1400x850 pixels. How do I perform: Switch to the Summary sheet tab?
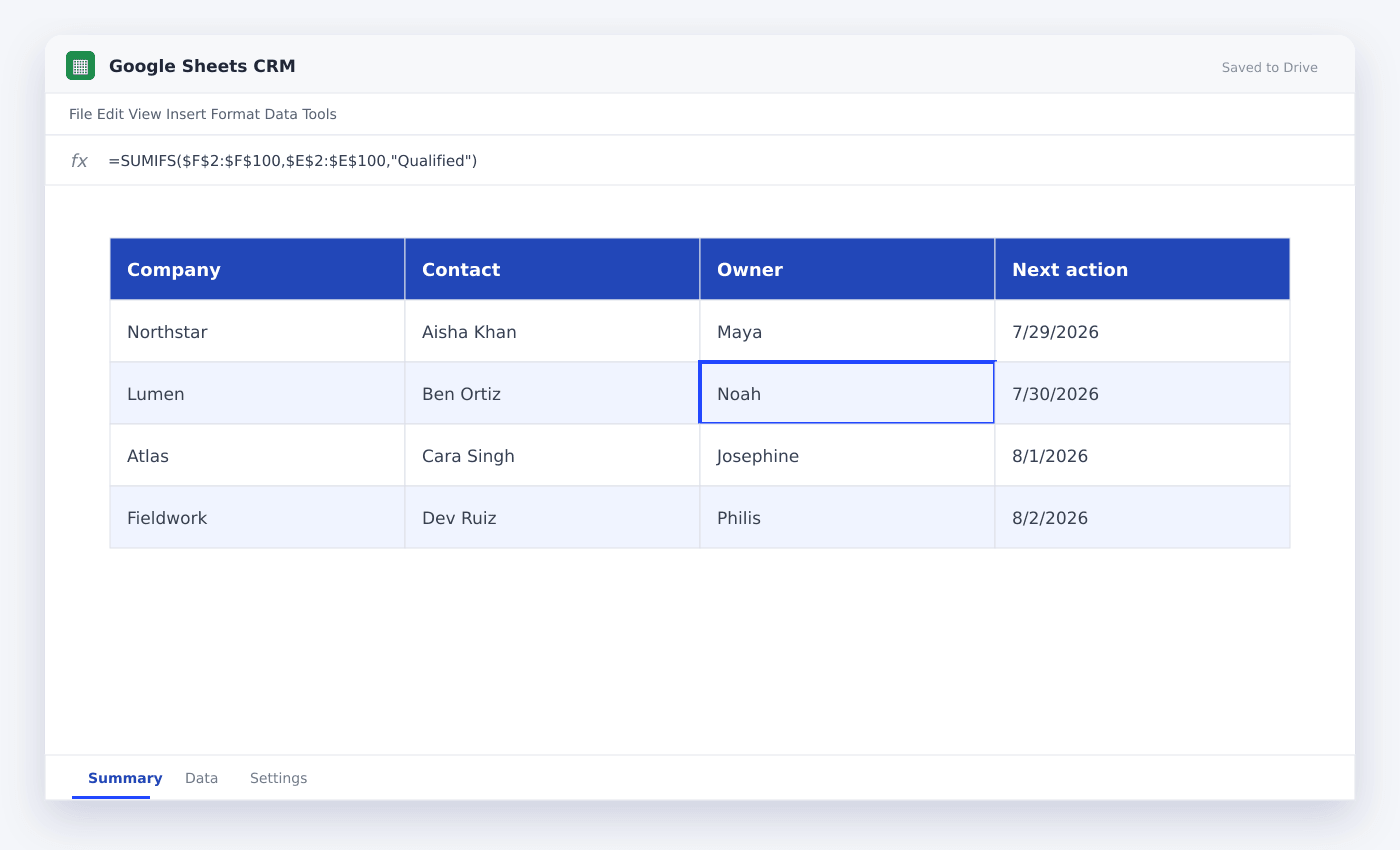click(125, 778)
